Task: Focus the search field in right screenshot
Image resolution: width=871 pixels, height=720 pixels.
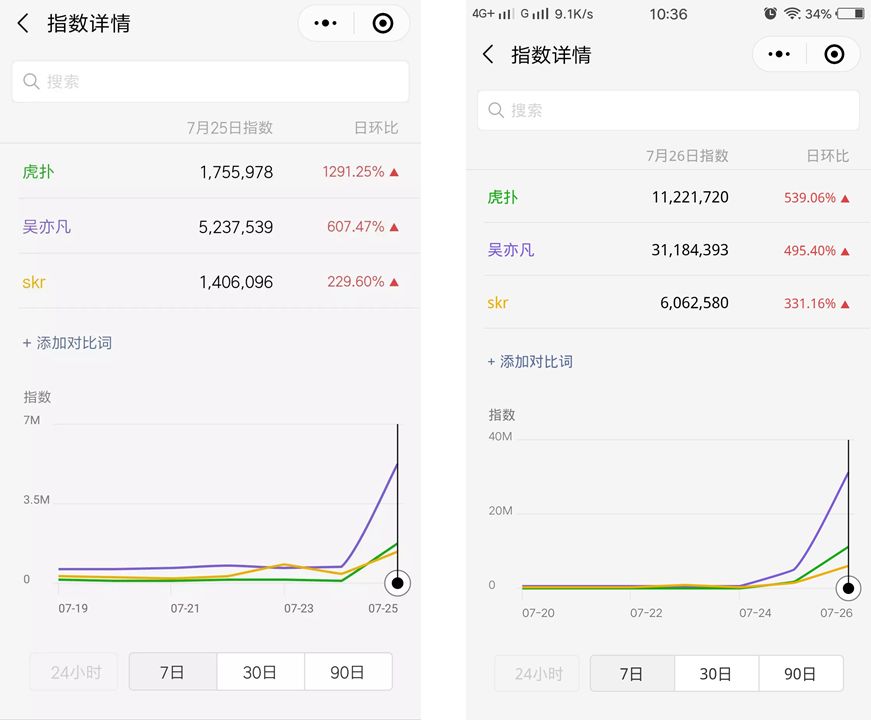Action: (x=668, y=110)
